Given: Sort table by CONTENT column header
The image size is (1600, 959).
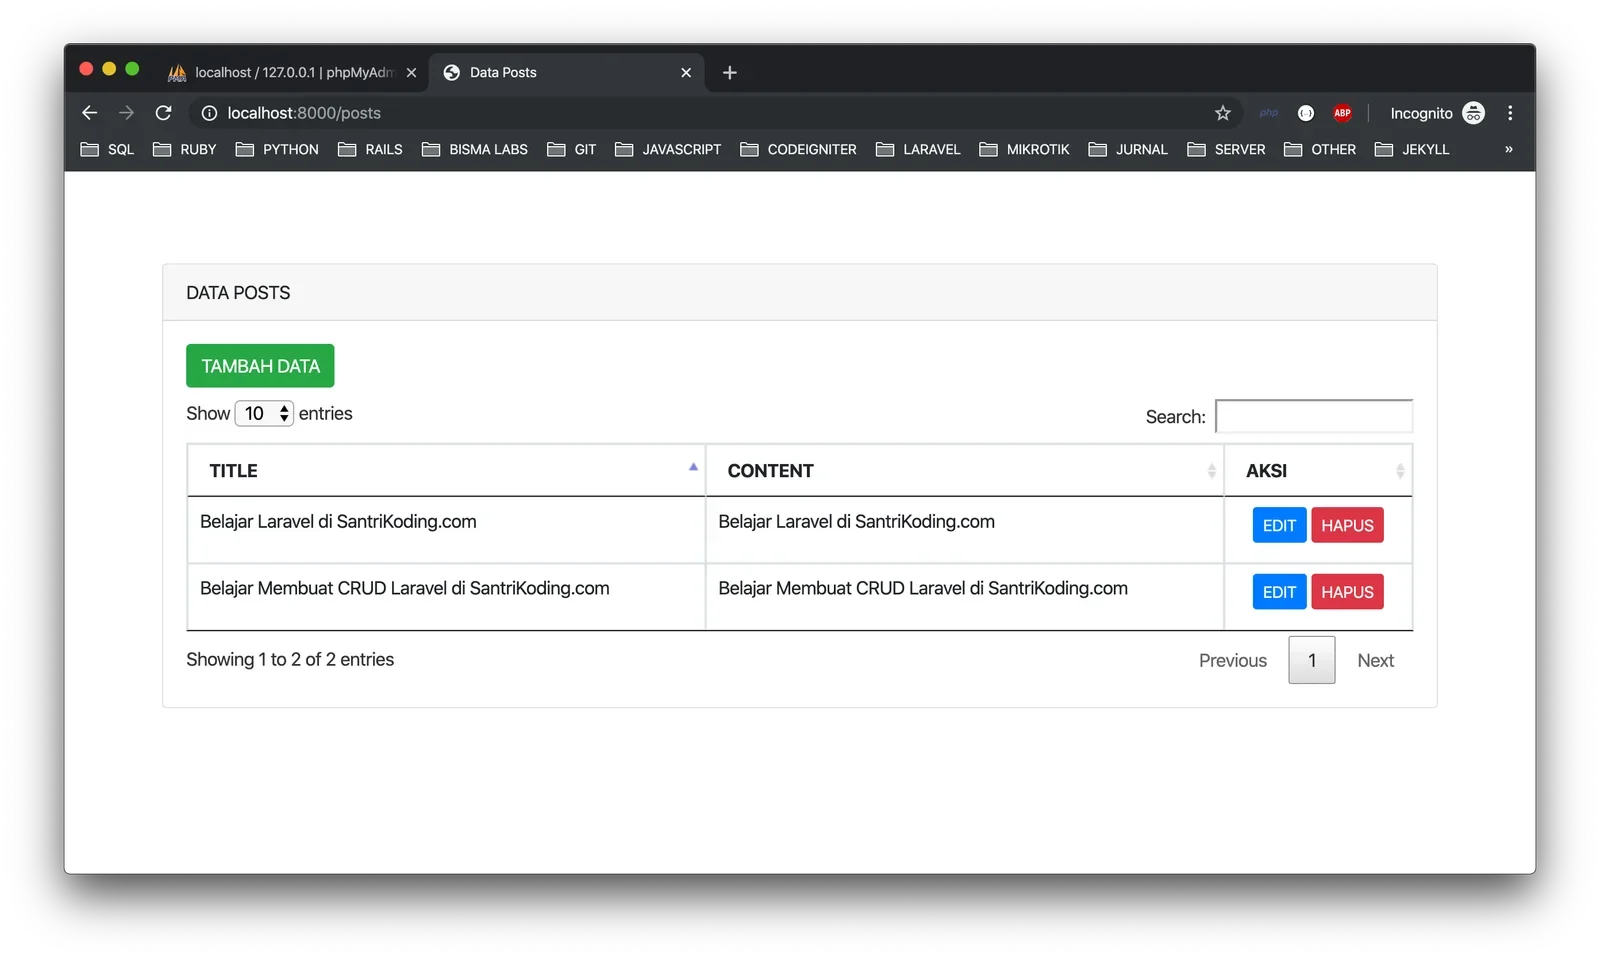Looking at the screenshot, I should (x=964, y=470).
